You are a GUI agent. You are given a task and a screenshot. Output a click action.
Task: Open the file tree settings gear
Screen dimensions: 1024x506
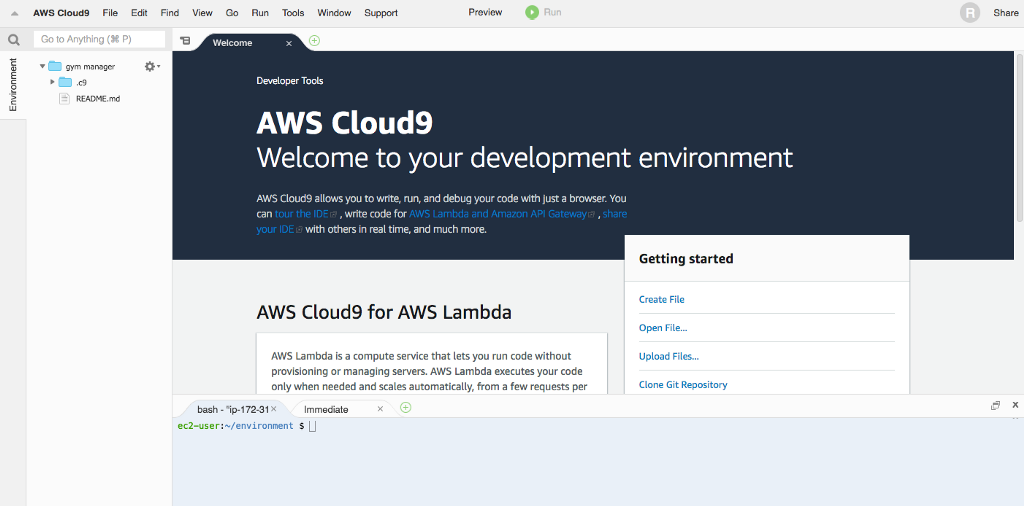point(150,66)
